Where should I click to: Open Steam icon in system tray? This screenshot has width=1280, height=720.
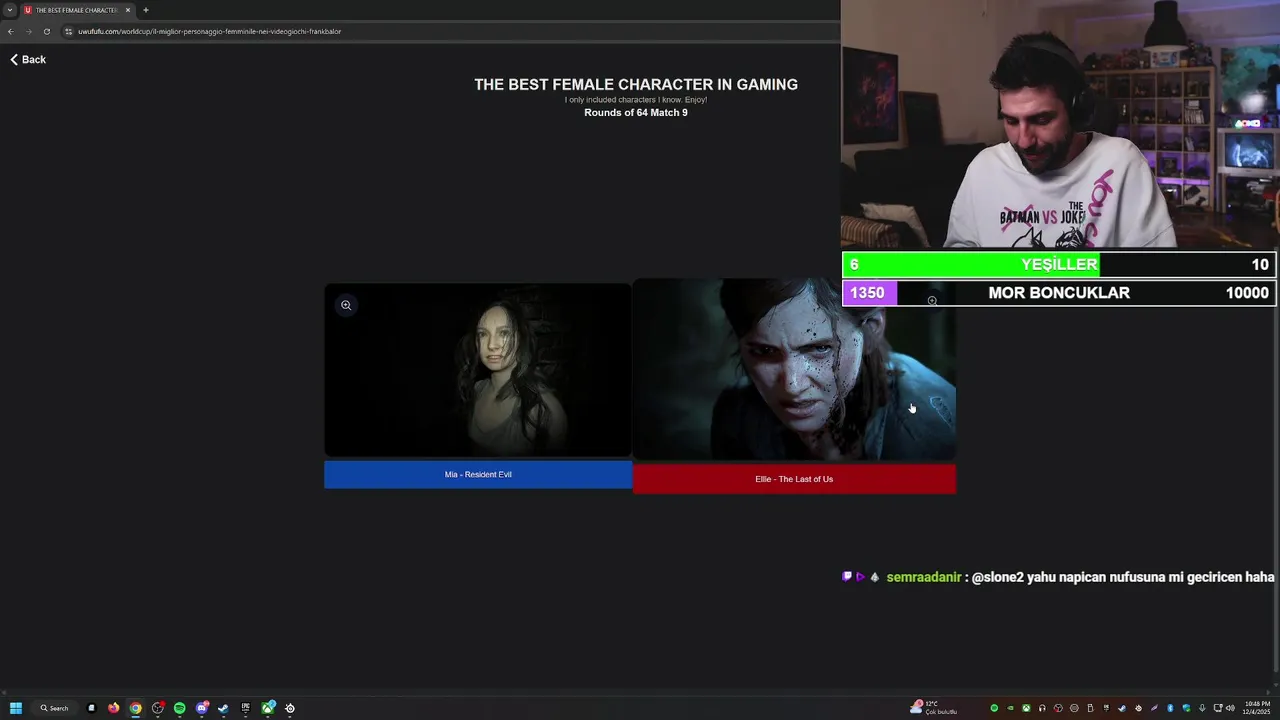click(1122, 708)
